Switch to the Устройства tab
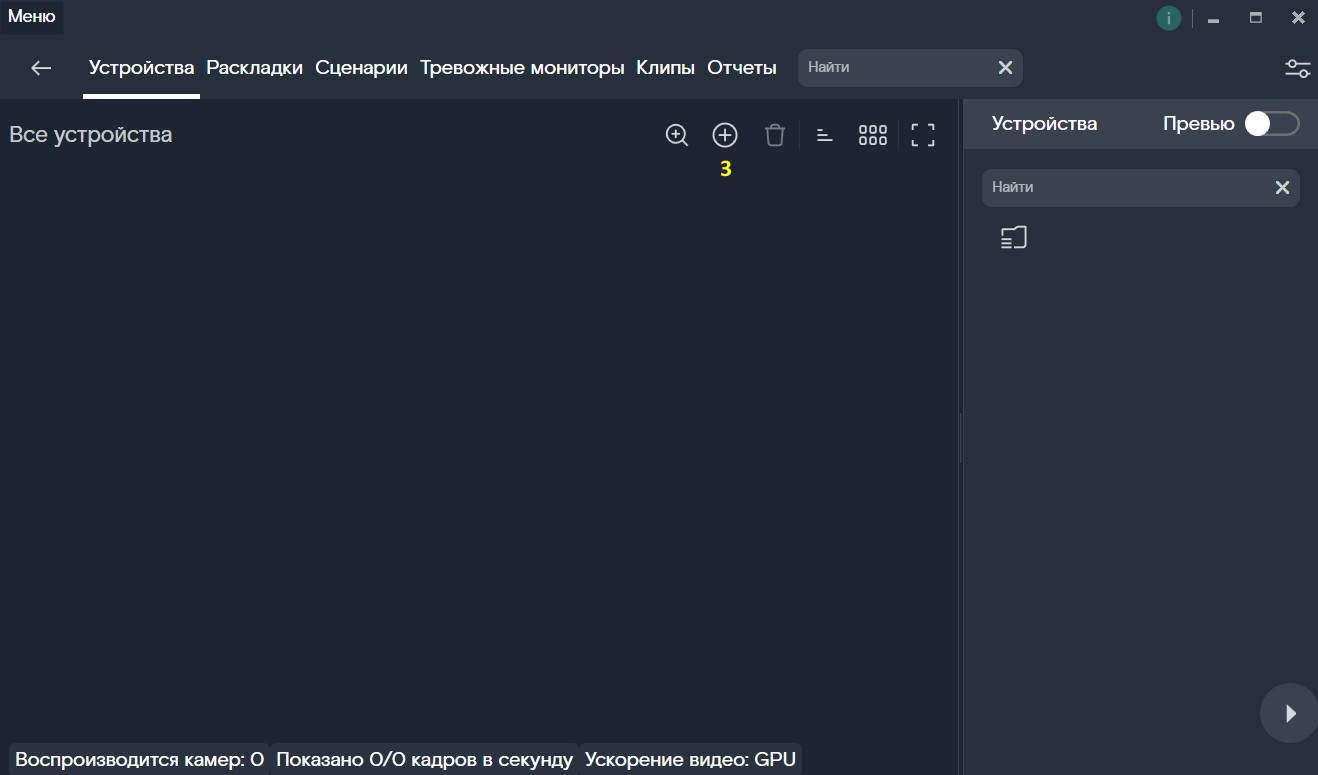1318x775 pixels. [x=141, y=68]
